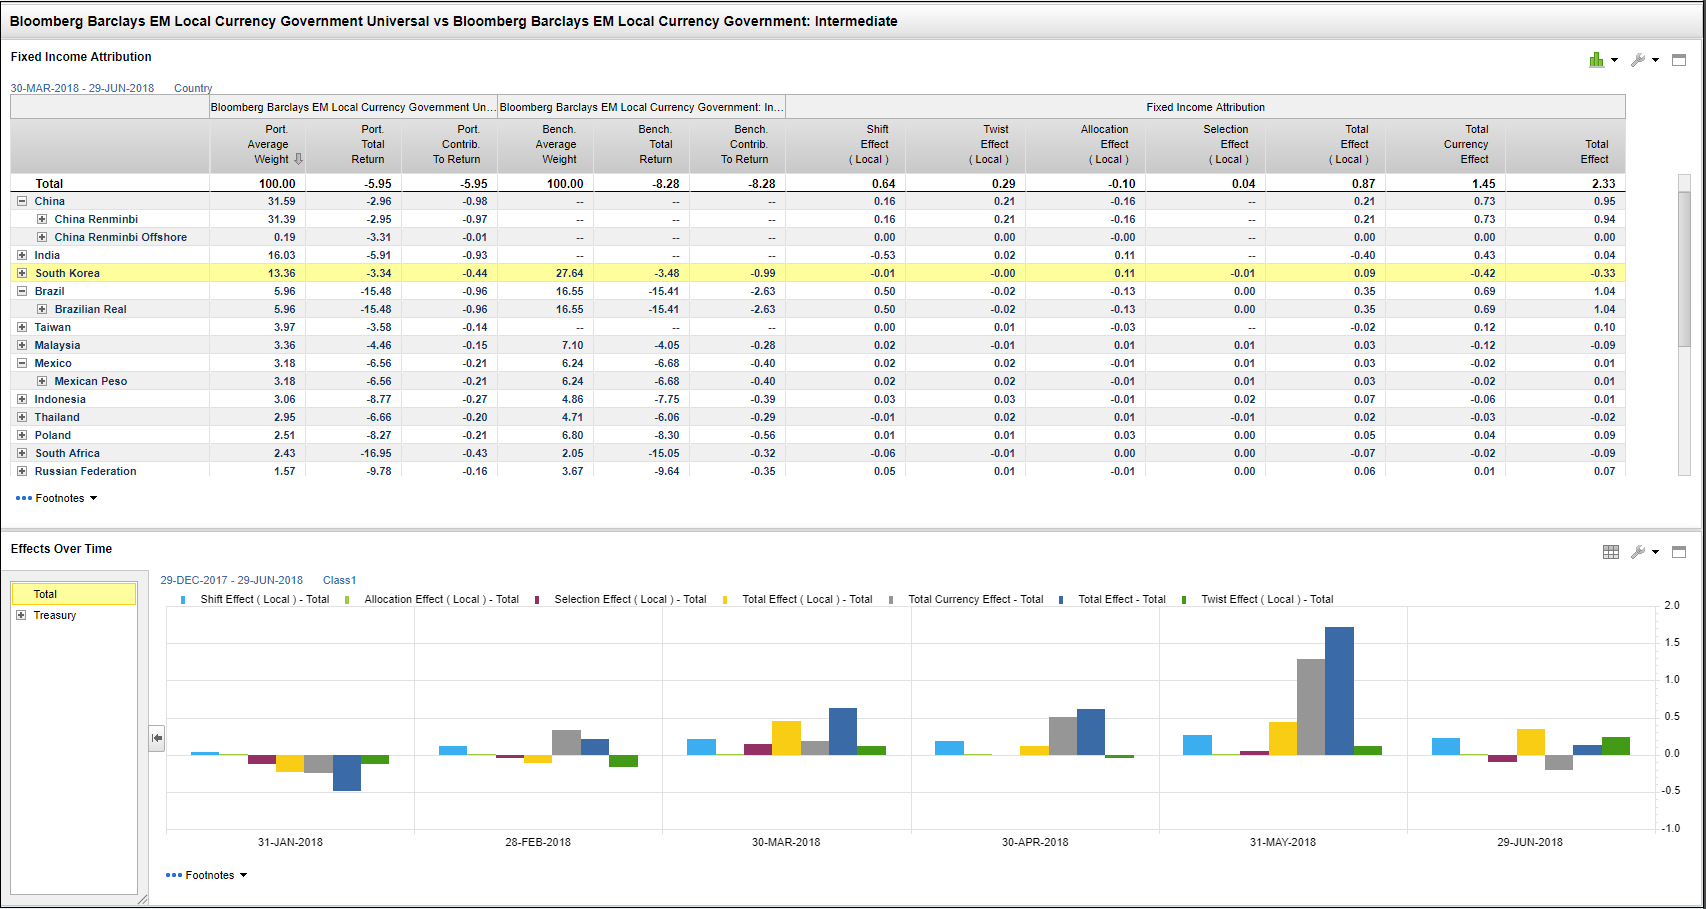Expand the India country row
The image size is (1706, 909).
coord(22,255)
